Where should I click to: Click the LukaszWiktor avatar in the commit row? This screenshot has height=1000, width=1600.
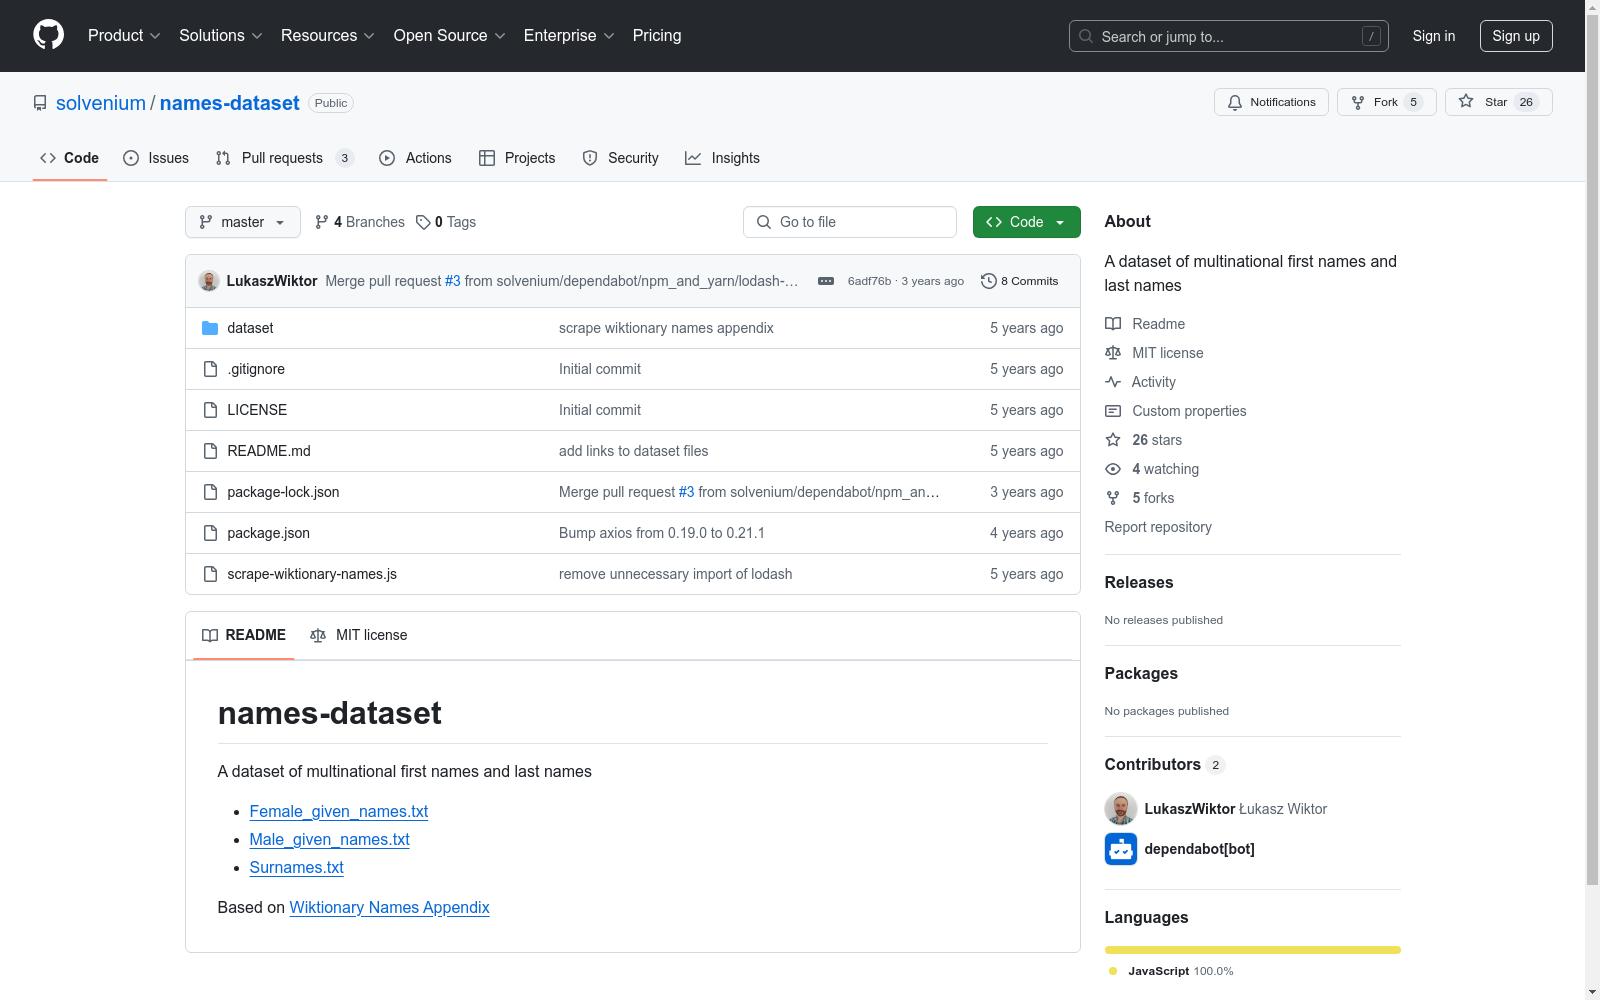209,281
